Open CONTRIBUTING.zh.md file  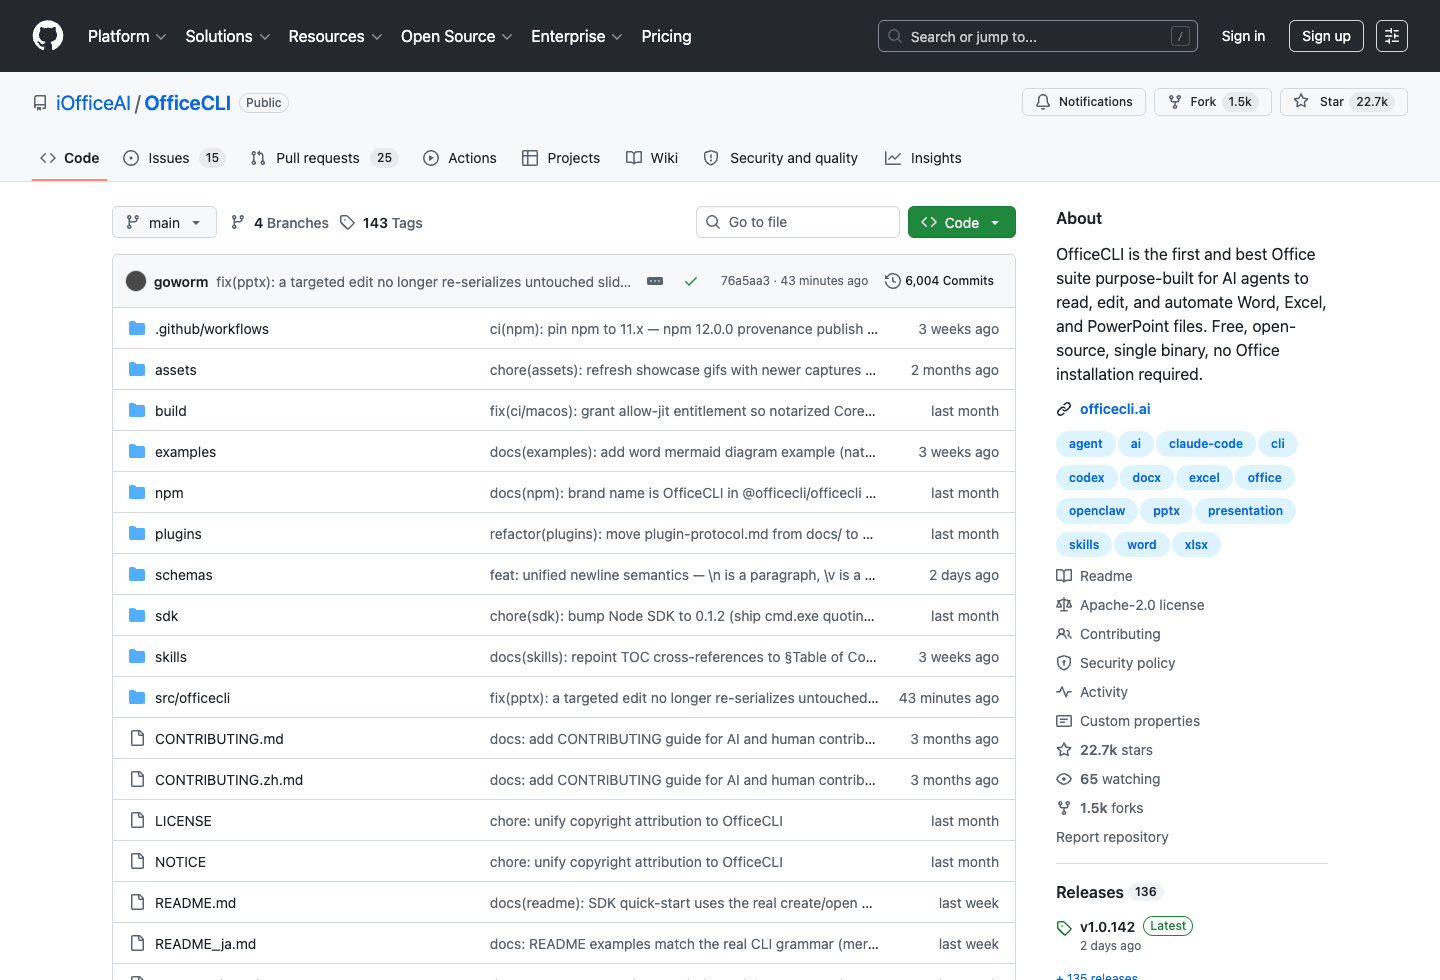(229, 780)
